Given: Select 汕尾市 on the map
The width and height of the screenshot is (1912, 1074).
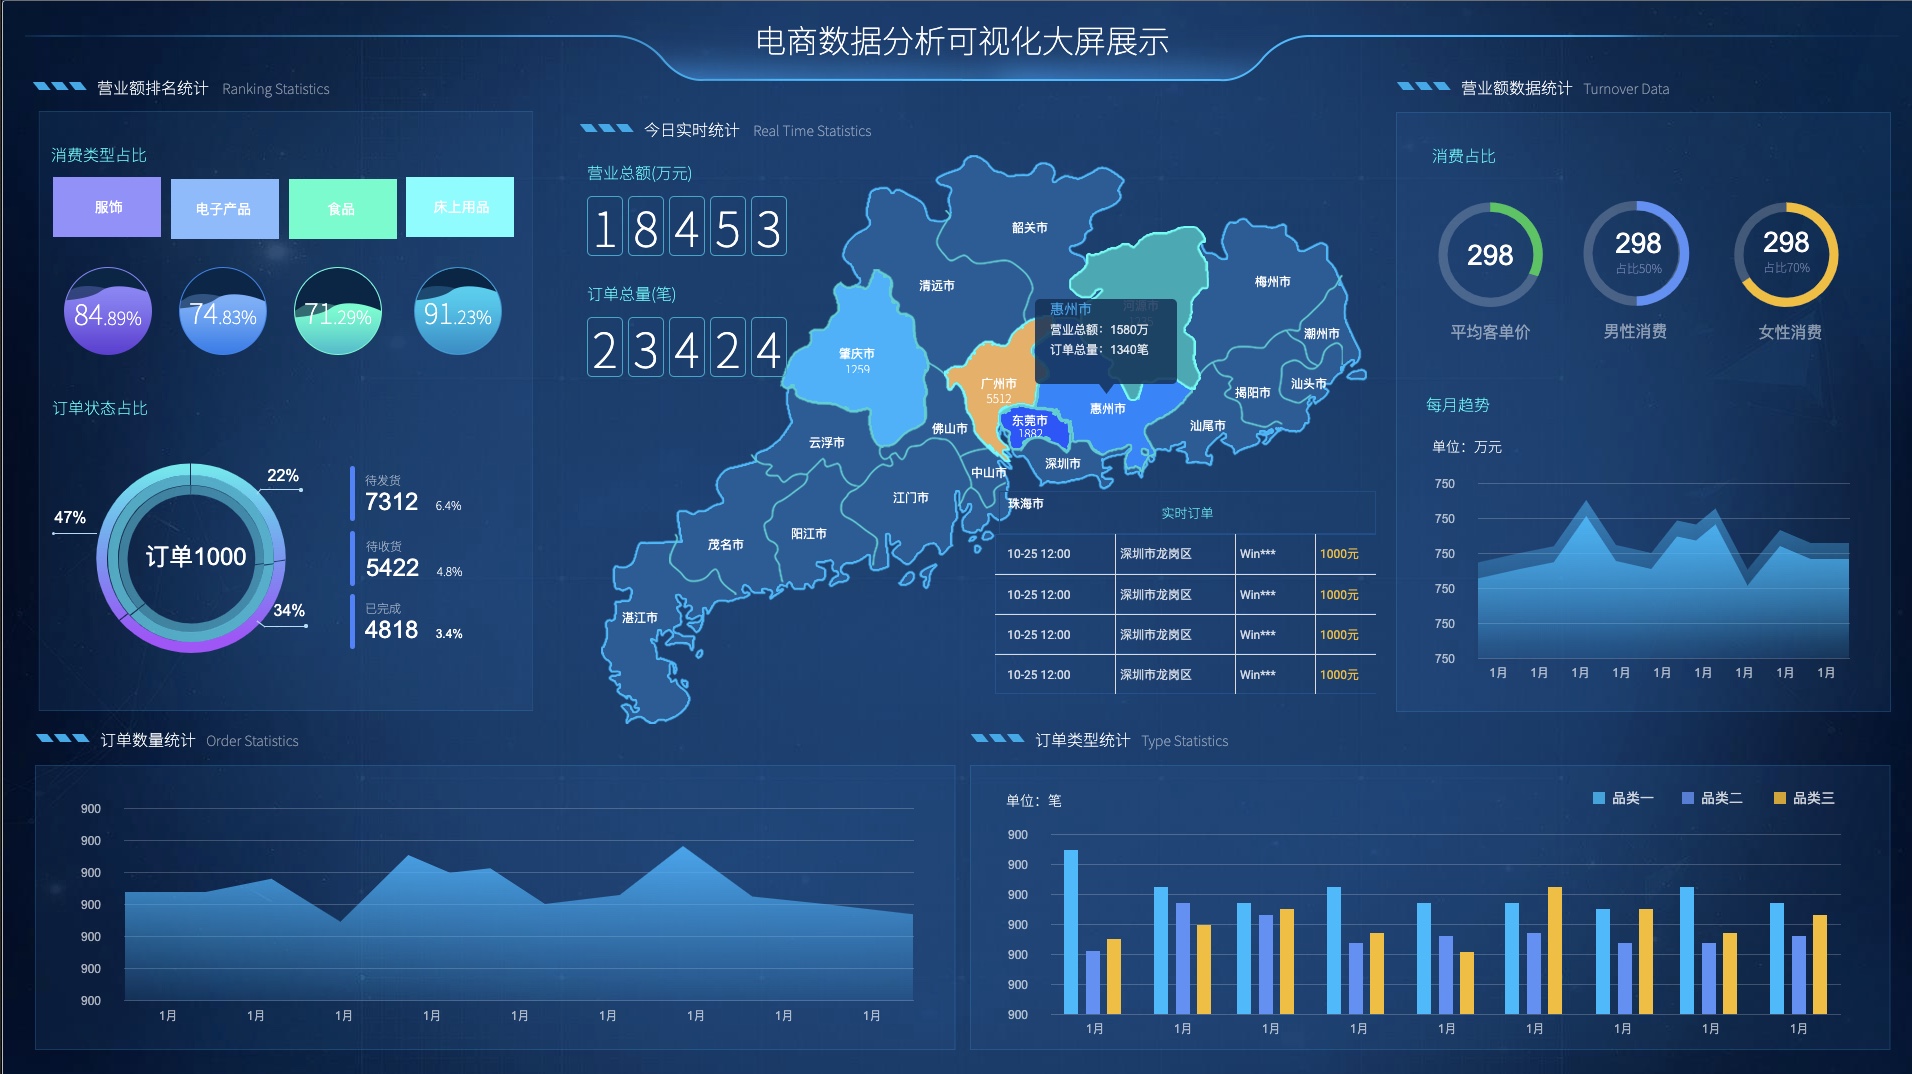Looking at the screenshot, I should click(x=1207, y=426).
